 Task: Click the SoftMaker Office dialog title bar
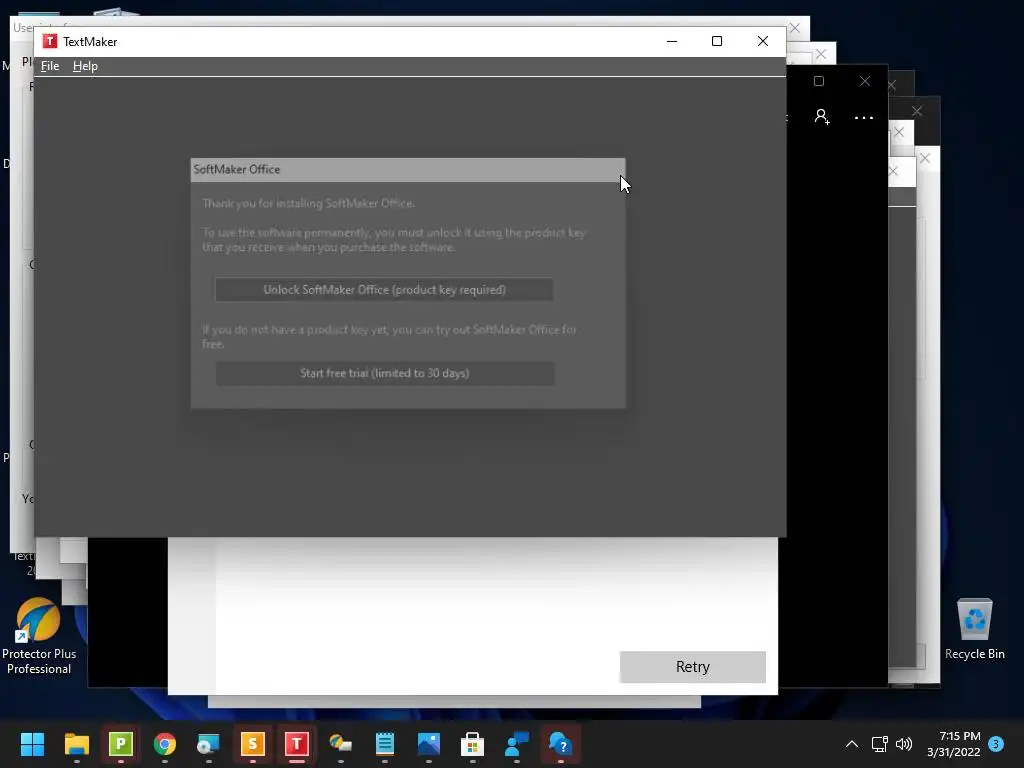408,170
